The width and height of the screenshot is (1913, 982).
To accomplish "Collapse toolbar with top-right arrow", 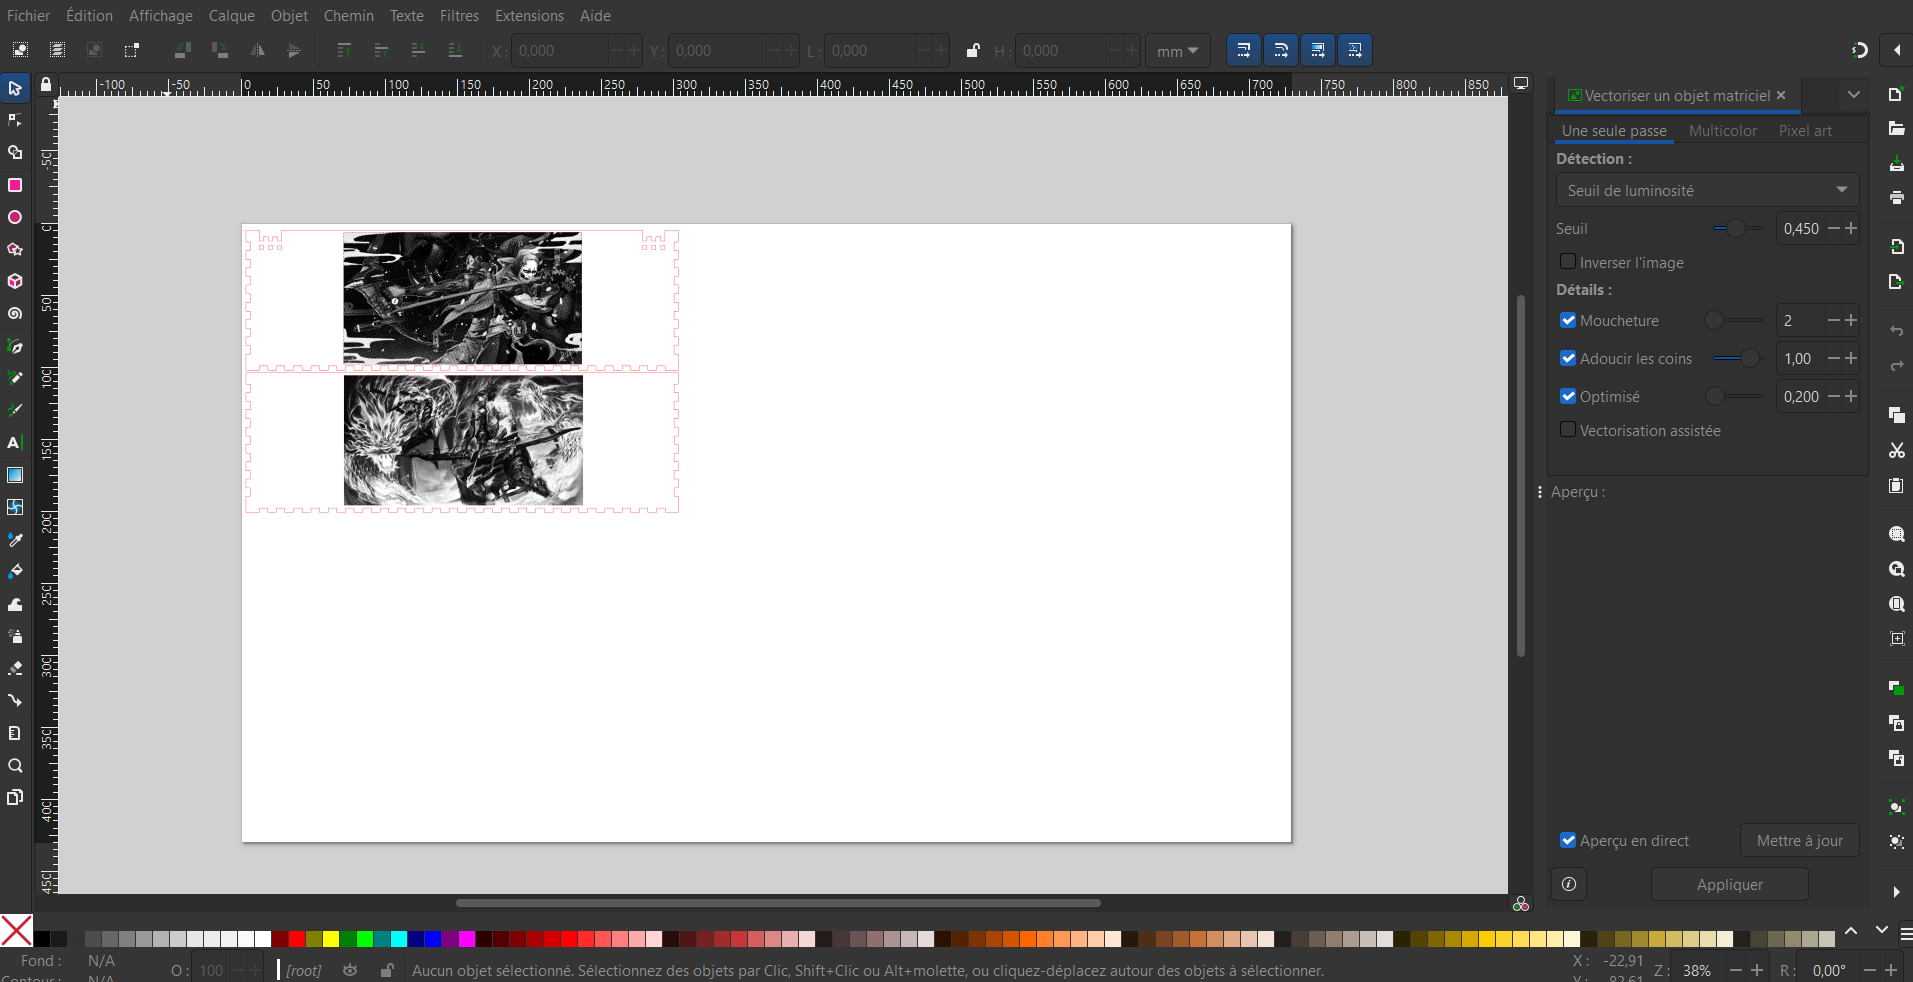I will coord(1896,50).
